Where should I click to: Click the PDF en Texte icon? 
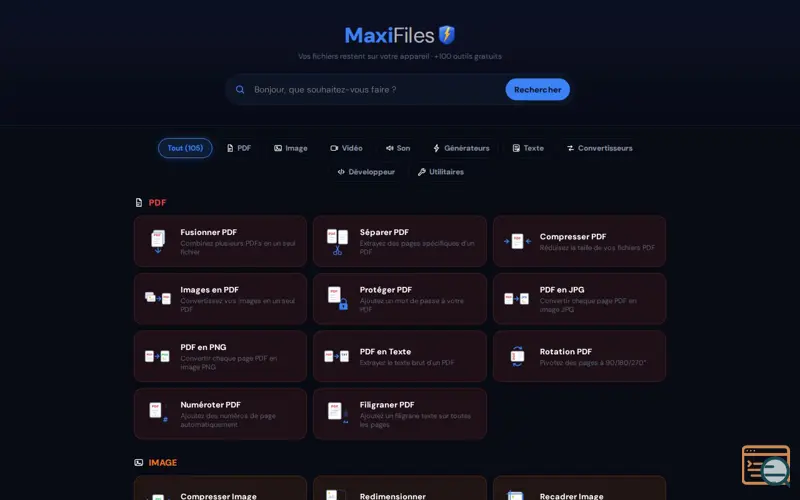(337, 356)
